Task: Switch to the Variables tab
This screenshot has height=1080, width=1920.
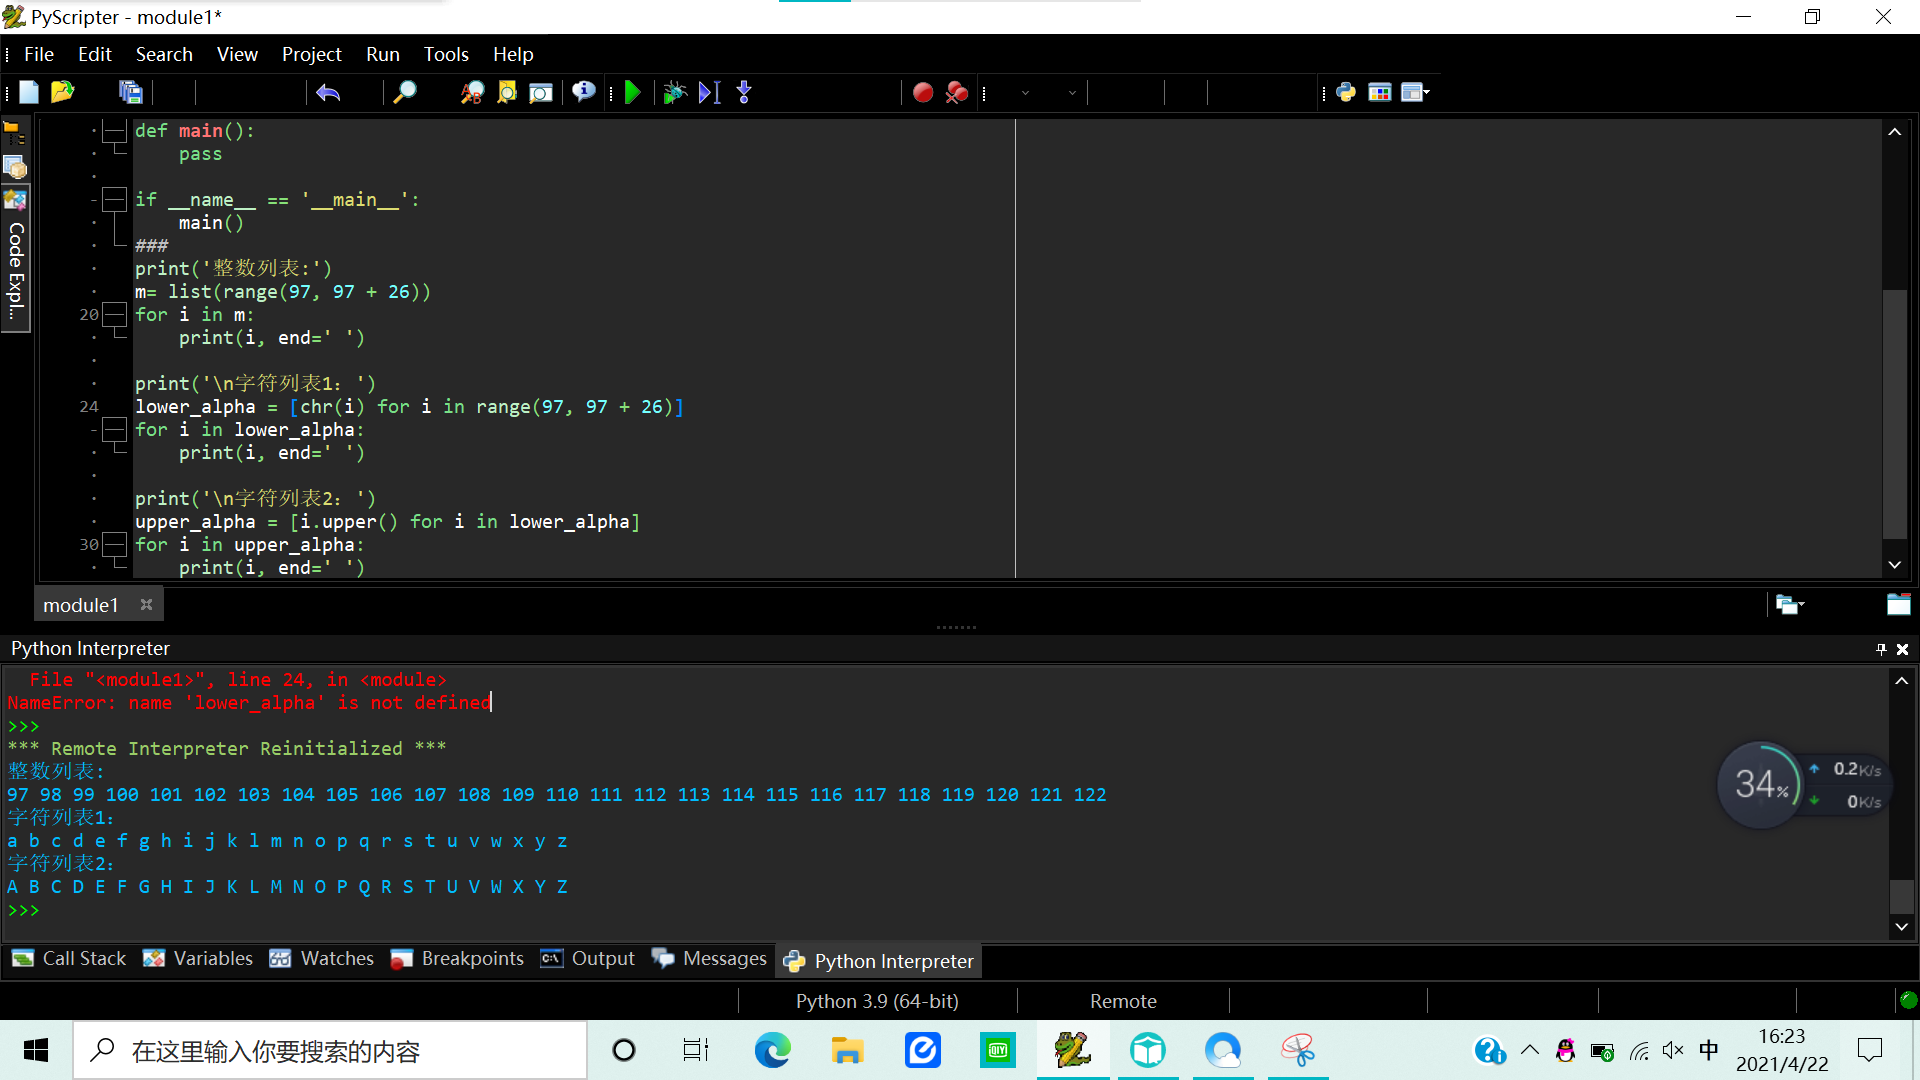Action: click(x=198, y=958)
